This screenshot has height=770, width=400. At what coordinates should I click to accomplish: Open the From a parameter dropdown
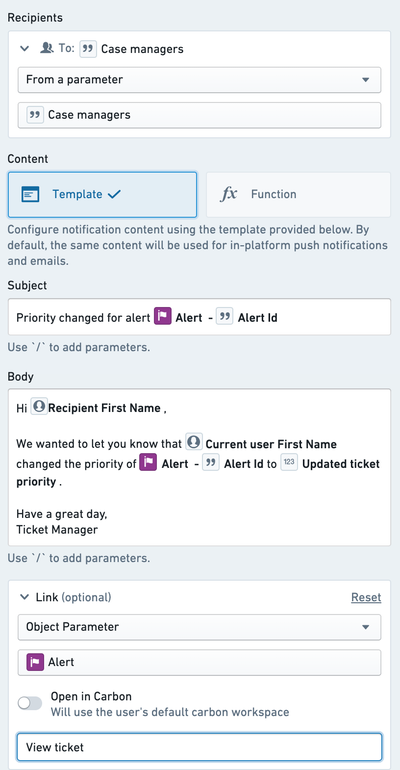(199, 80)
